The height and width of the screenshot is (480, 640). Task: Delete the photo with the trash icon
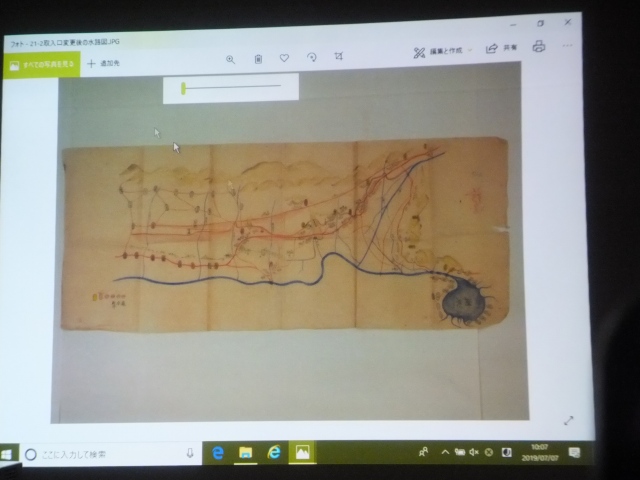pyautogui.click(x=258, y=59)
